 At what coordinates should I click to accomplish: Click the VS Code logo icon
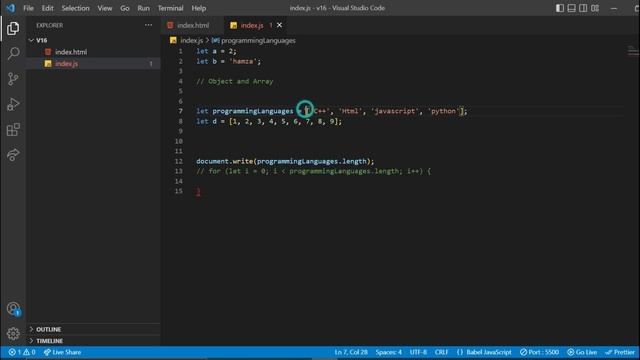pyautogui.click(x=10, y=8)
